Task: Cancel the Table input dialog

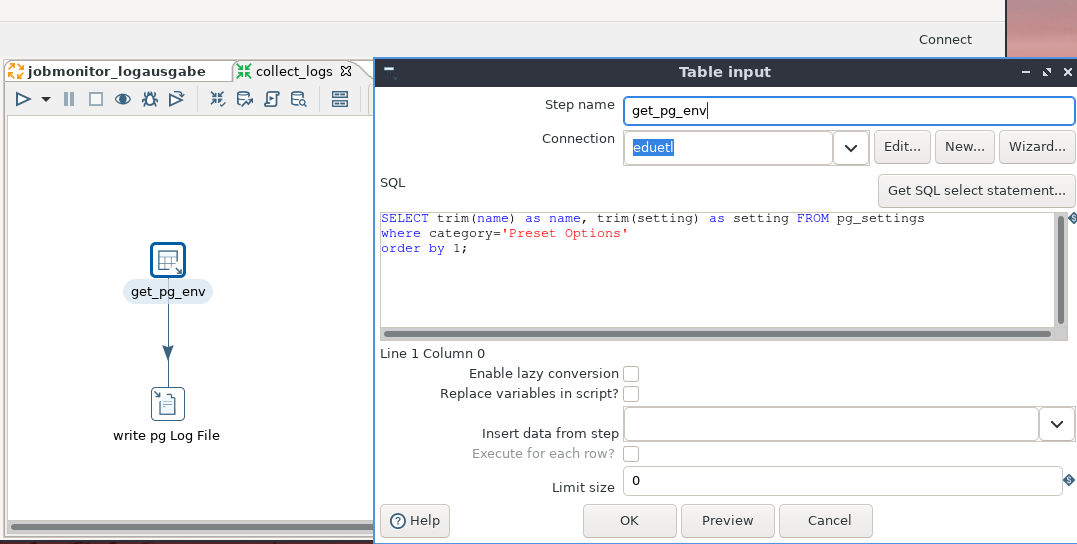Action: point(826,521)
